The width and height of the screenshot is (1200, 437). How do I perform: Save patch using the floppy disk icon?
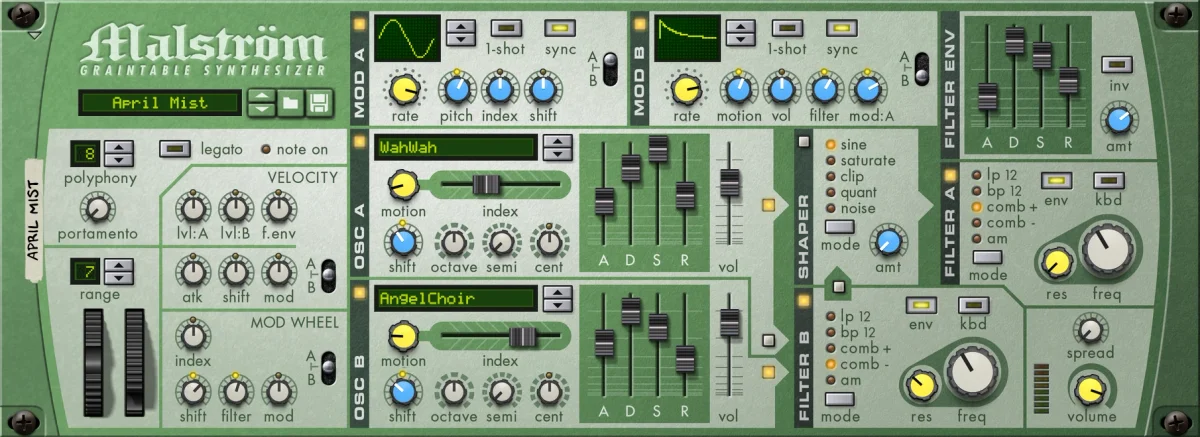pos(318,102)
